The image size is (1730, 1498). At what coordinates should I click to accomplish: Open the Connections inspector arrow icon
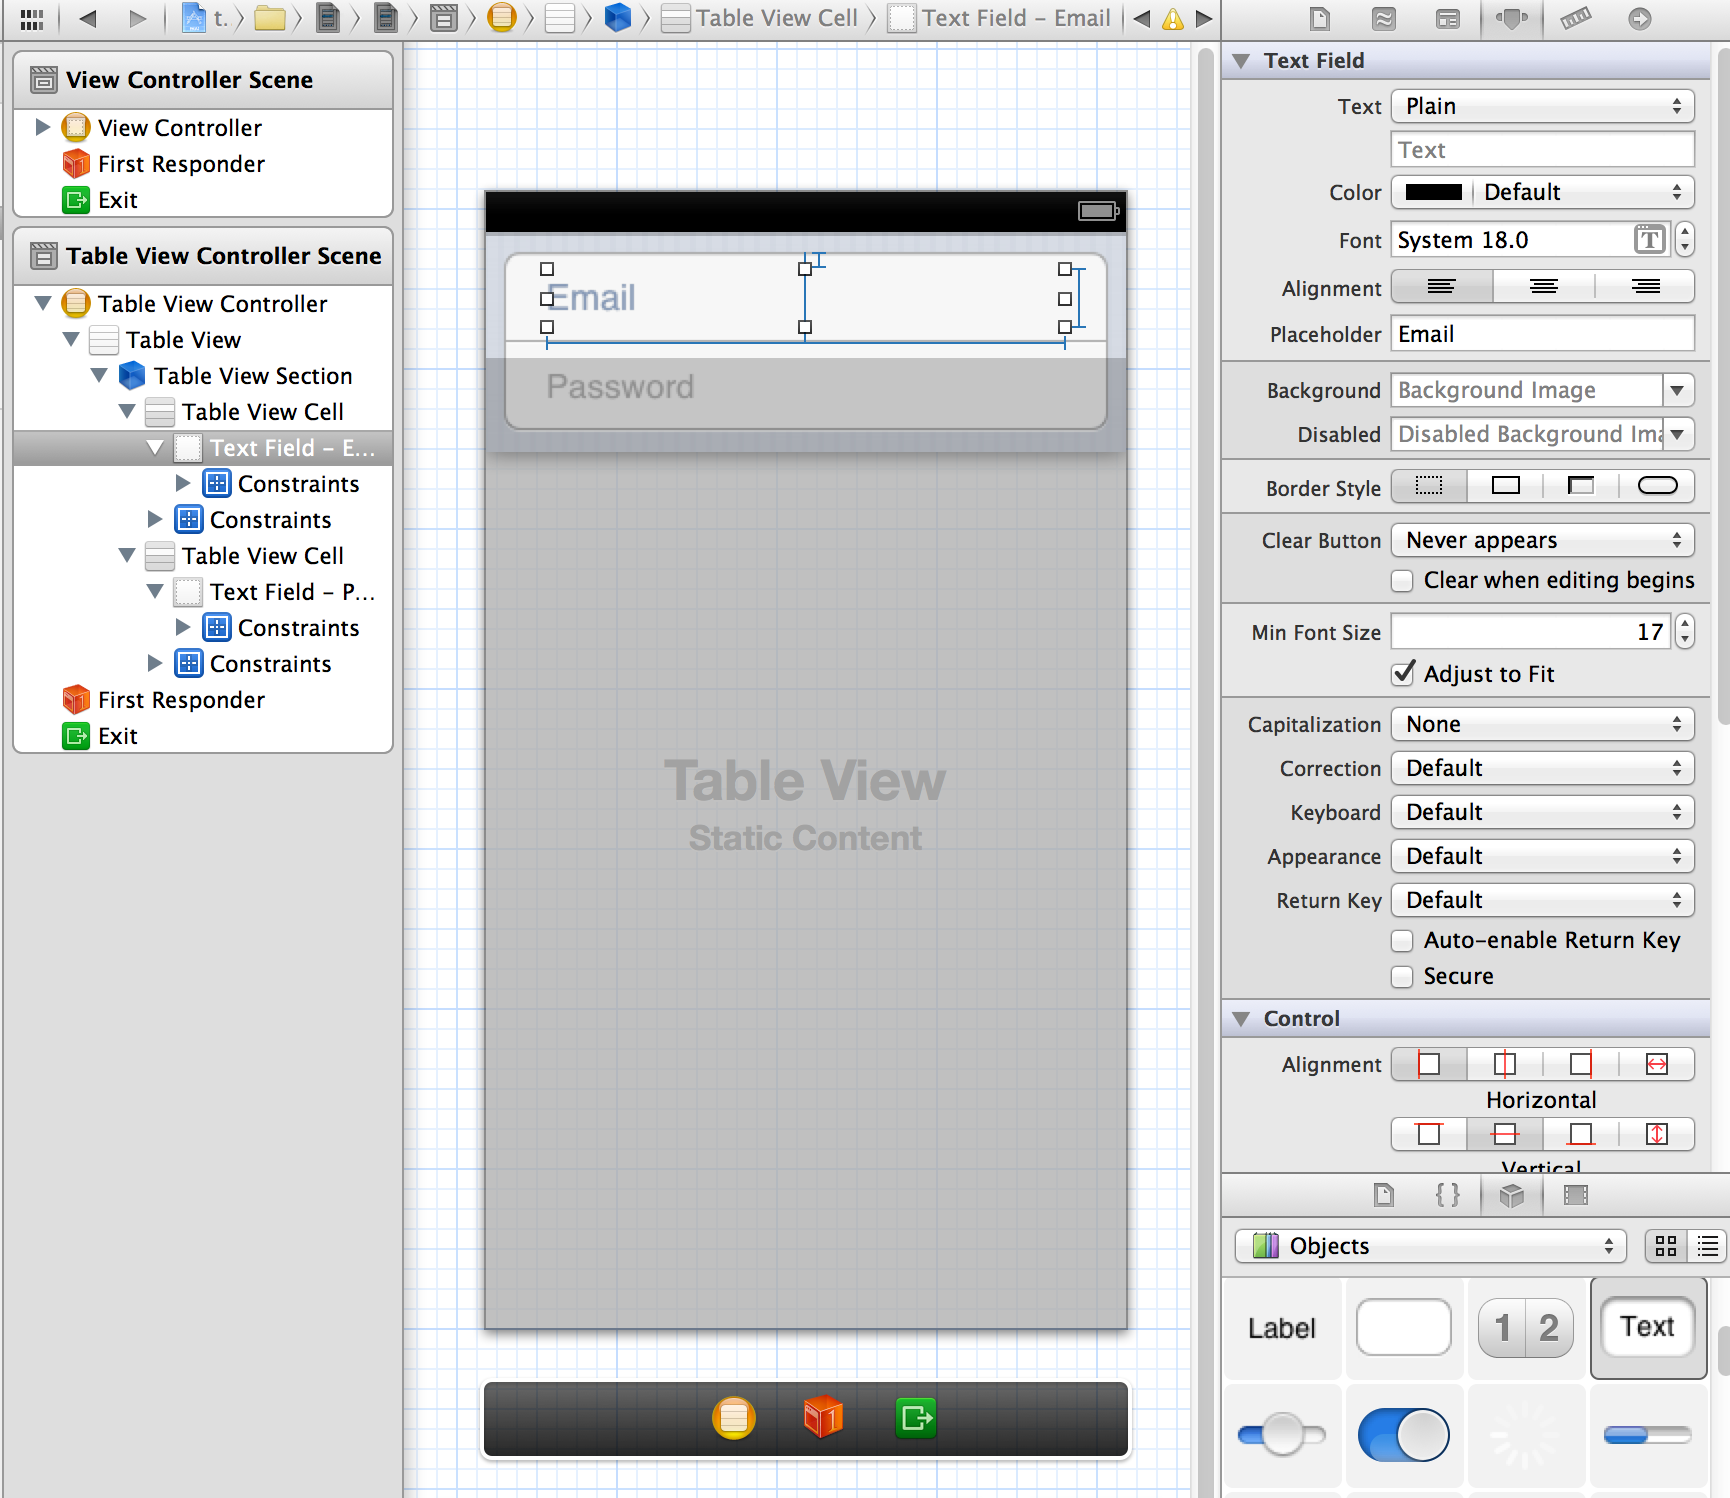point(1640,19)
